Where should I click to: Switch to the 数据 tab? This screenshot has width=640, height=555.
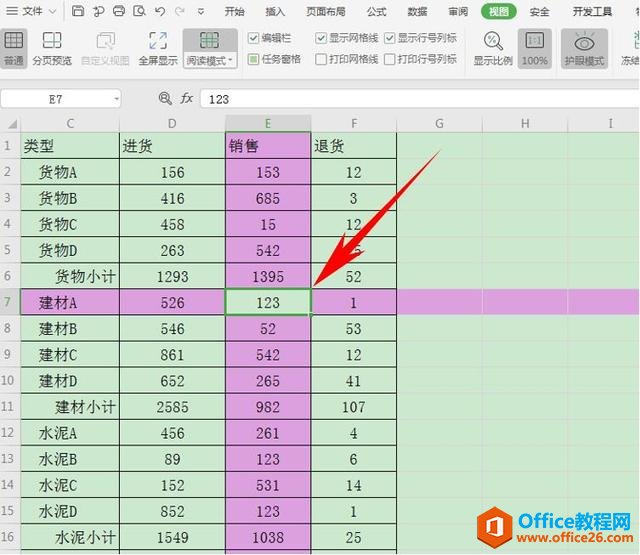(417, 11)
